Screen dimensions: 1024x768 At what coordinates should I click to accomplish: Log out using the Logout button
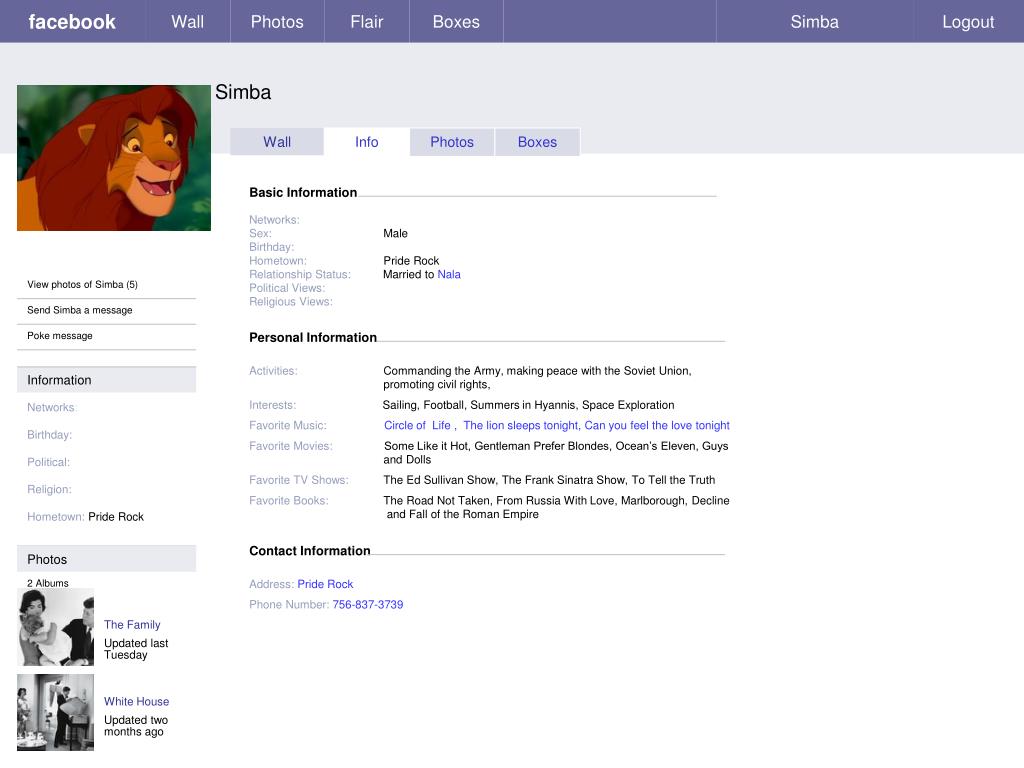point(968,22)
